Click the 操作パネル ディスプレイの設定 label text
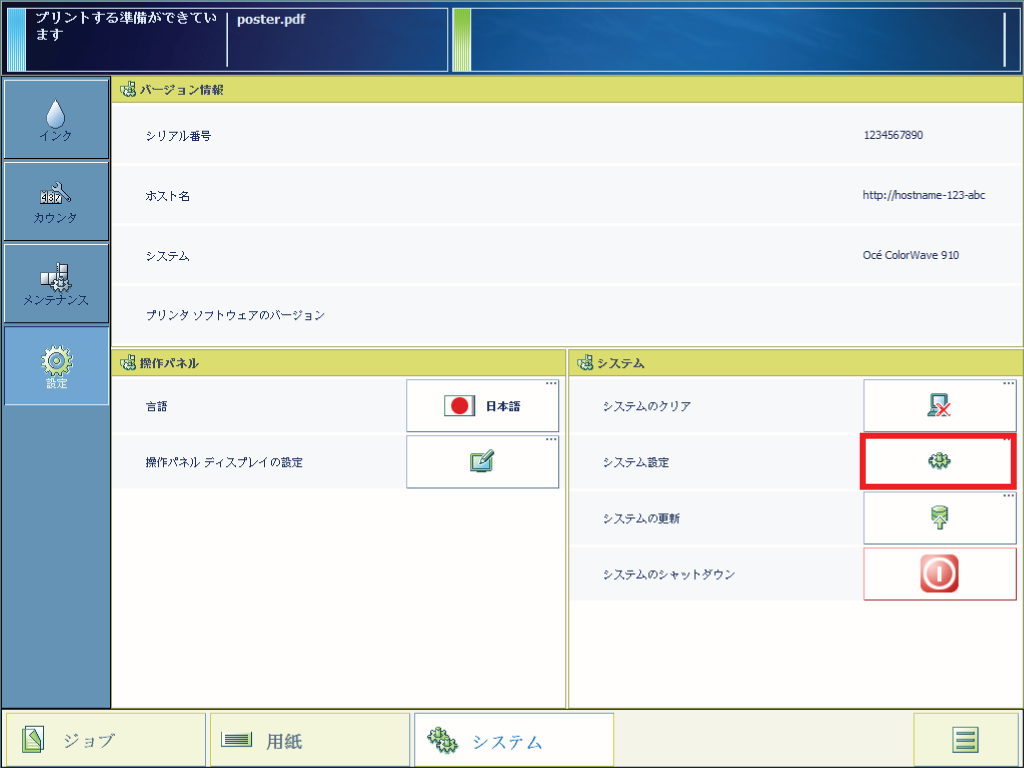Viewport: 1024px width, 768px height. pyautogui.click(x=224, y=462)
